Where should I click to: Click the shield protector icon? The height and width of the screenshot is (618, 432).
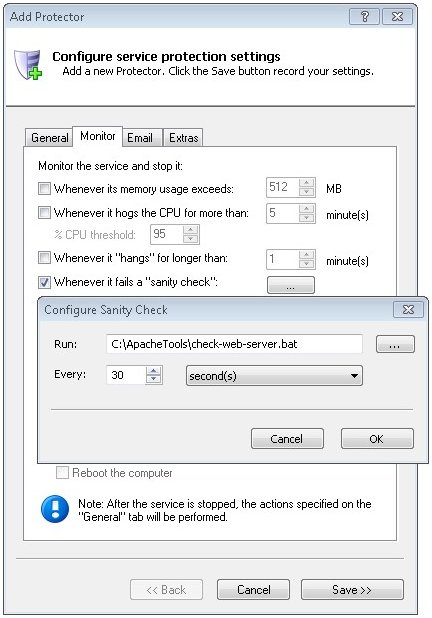(x=28, y=65)
